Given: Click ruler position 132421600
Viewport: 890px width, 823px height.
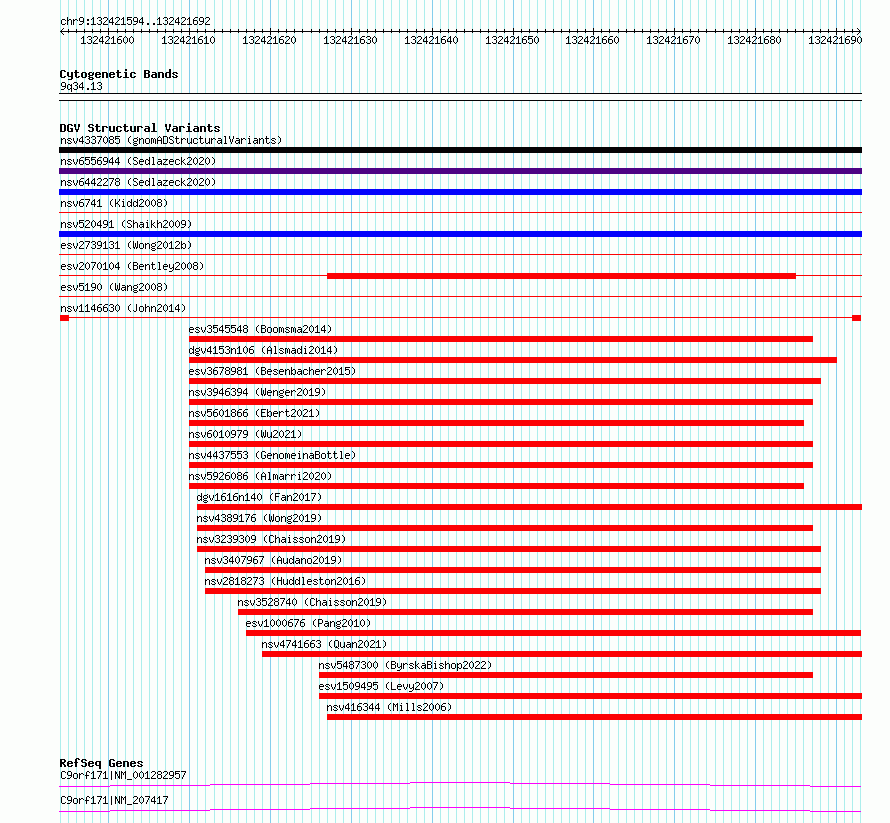Looking at the screenshot, I should [x=107, y=40].
